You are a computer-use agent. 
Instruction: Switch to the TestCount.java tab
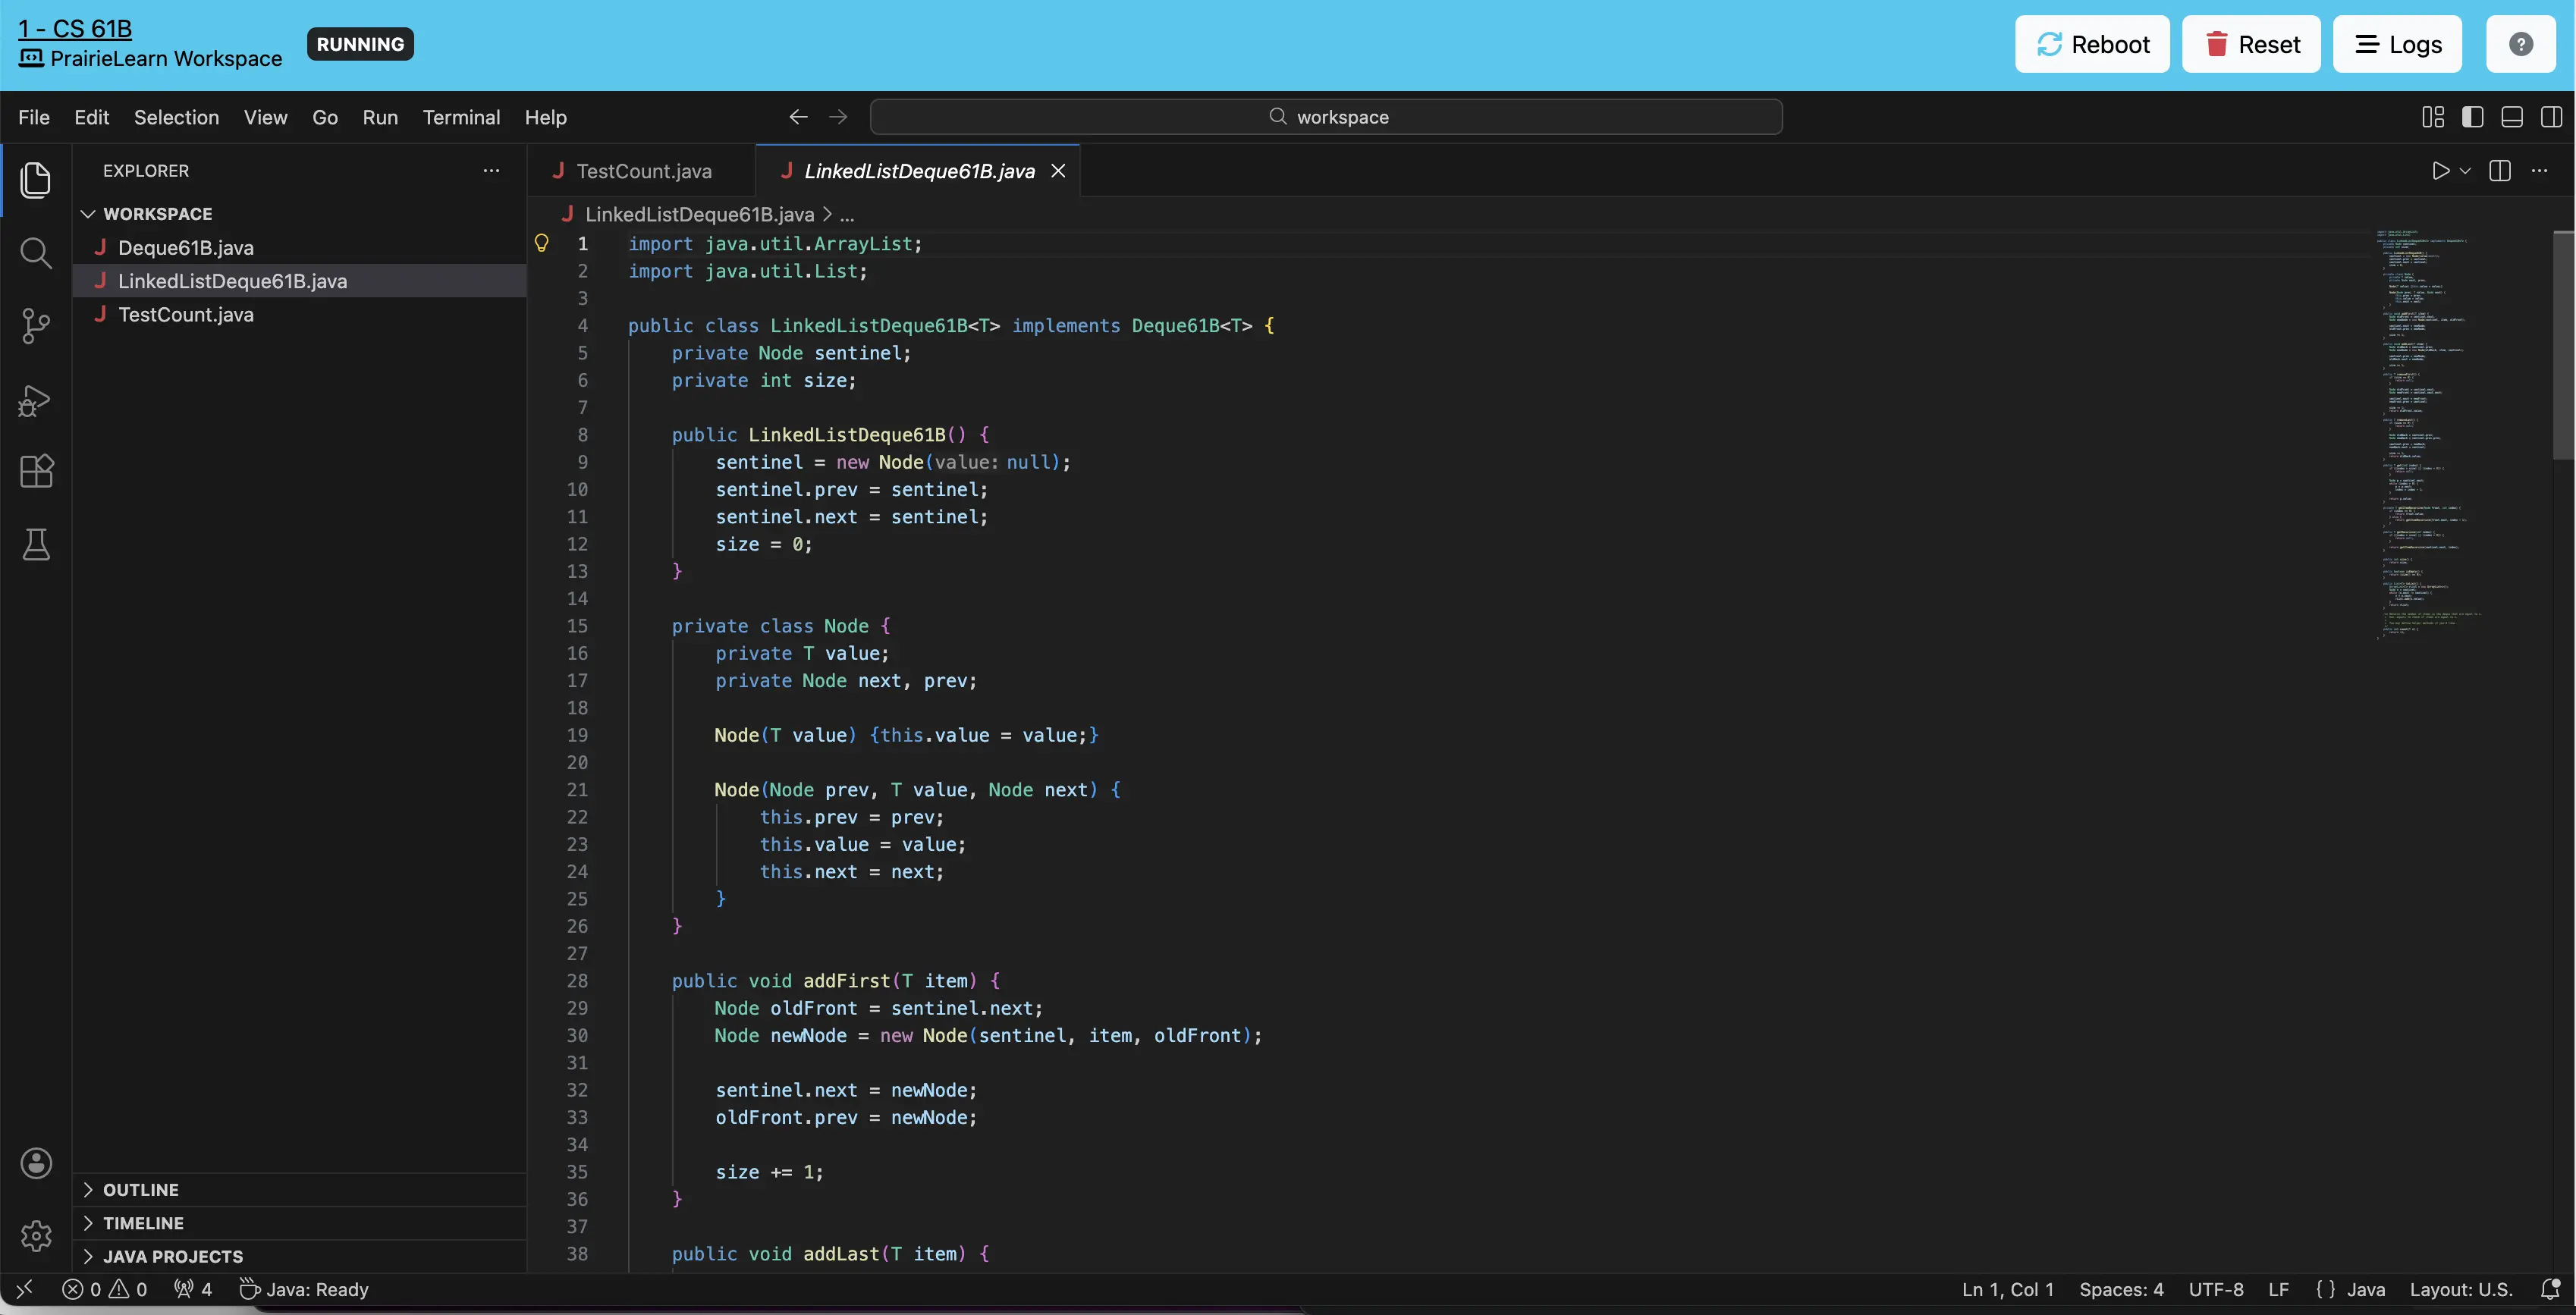643,171
